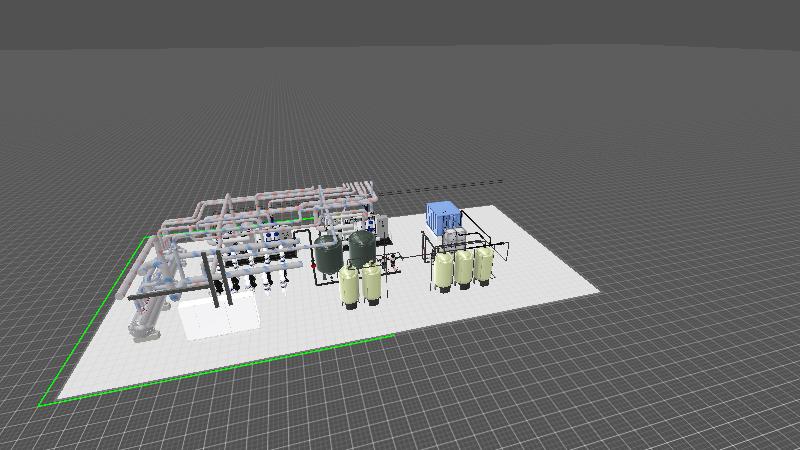The height and width of the screenshot is (450, 800).
Task: Click the left dark green tank
Action: click(326, 254)
